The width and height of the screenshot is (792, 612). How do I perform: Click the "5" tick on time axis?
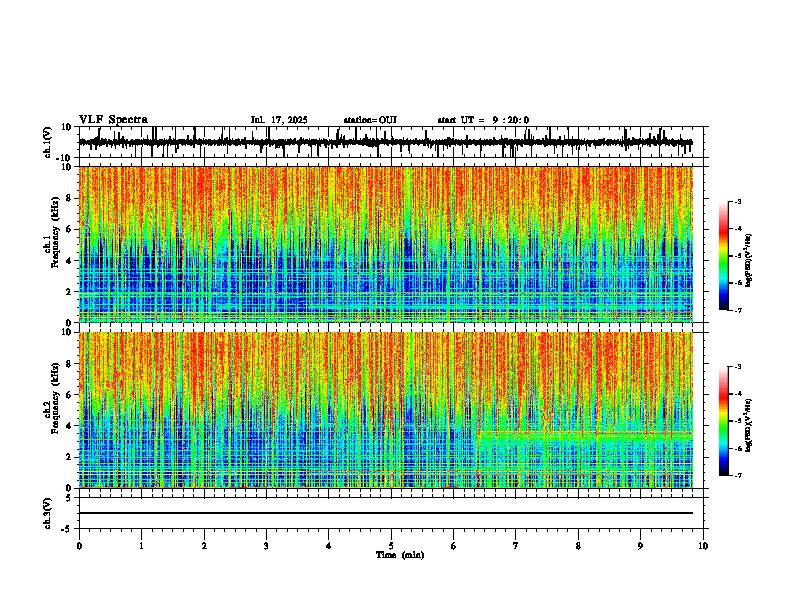(x=391, y=546)
